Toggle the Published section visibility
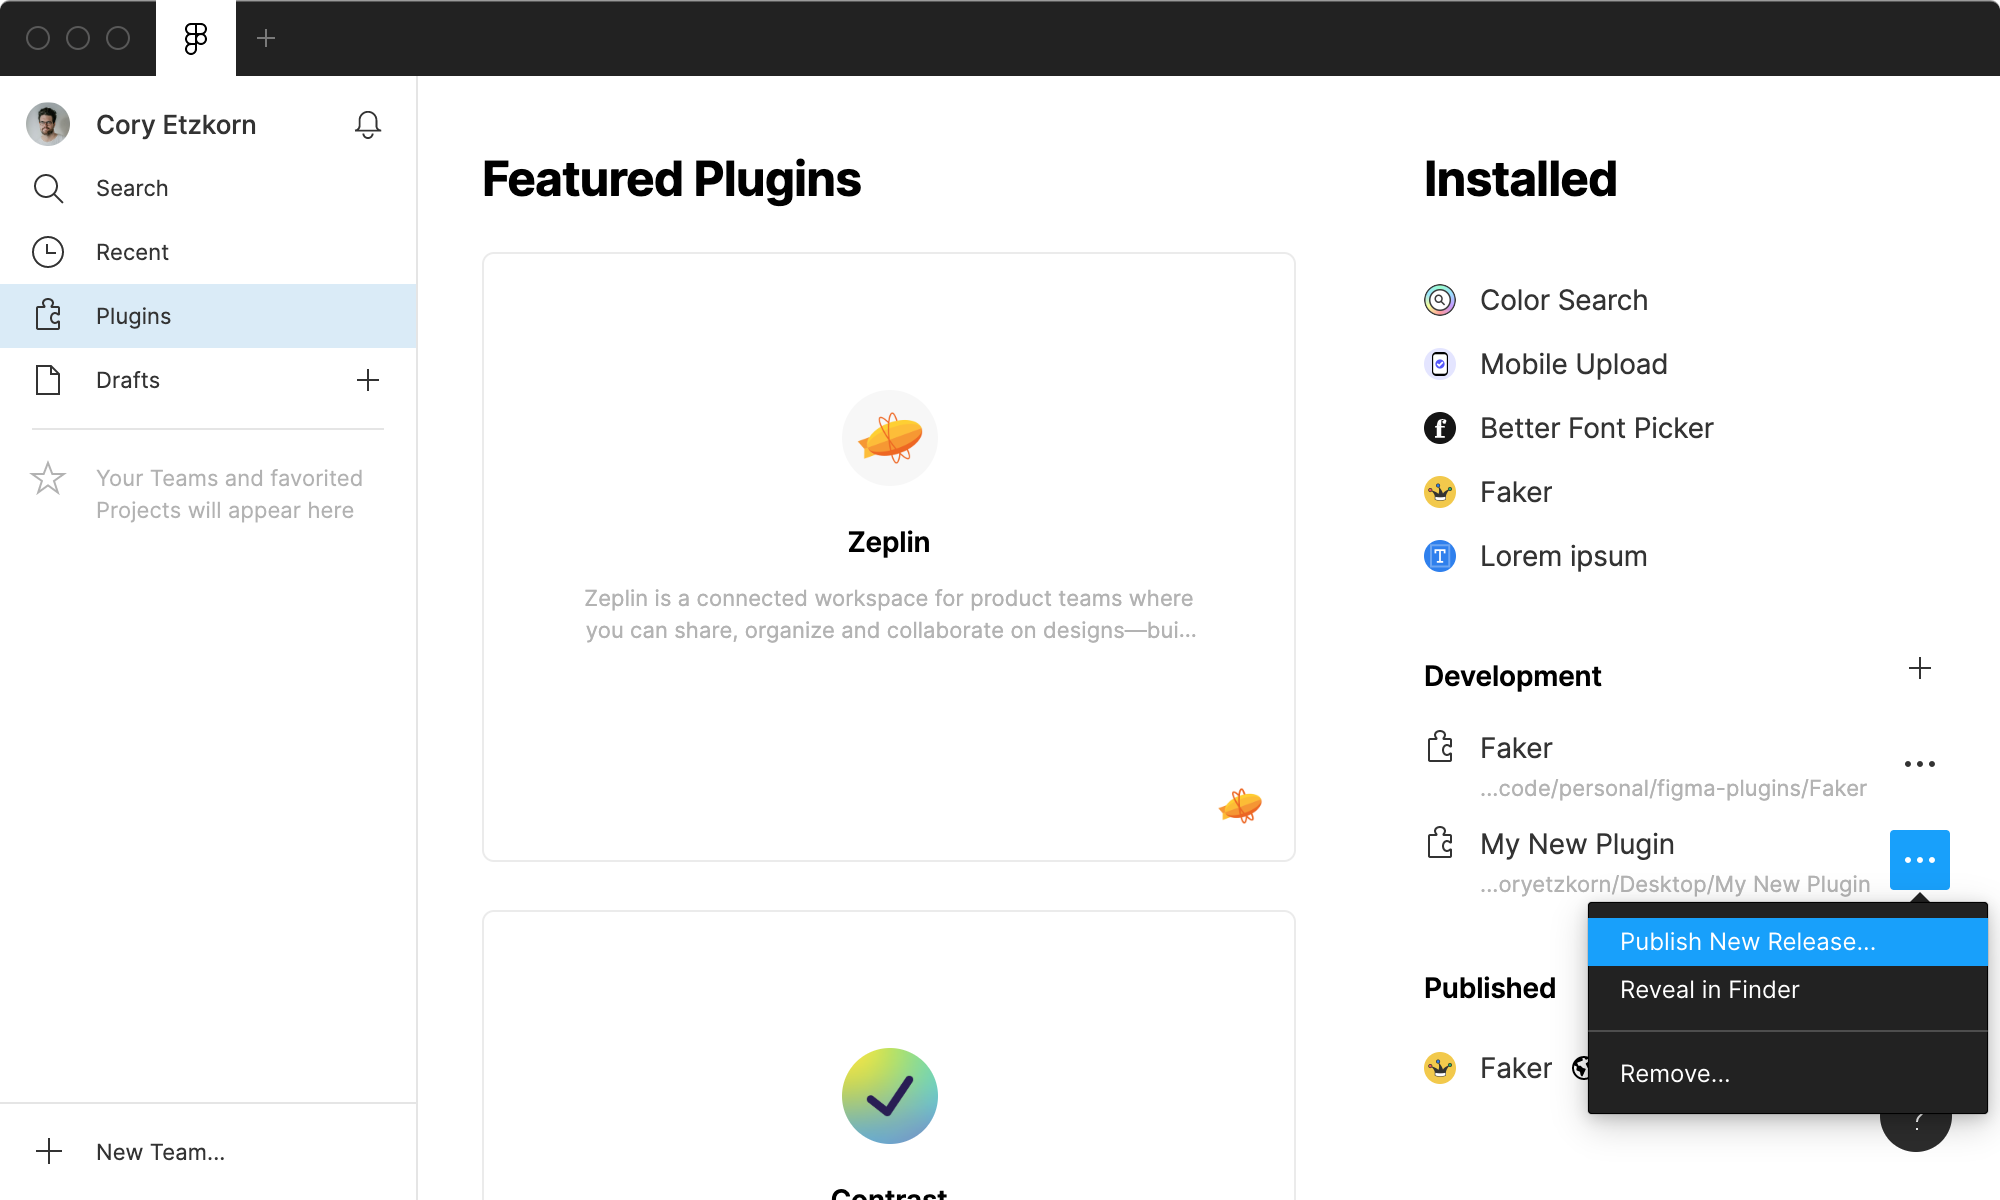The height and width of the screenshot is (1200, 2000). (x=1490, y=987)
